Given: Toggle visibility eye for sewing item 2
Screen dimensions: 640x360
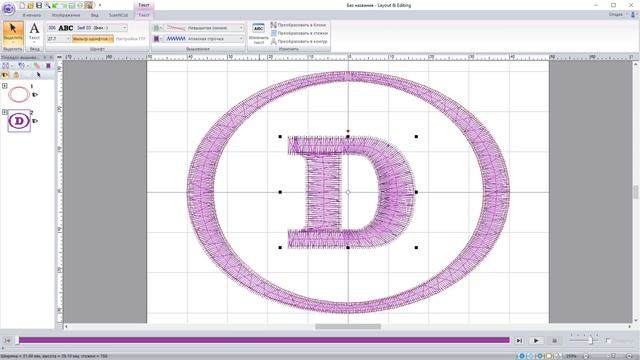Looking at the screenshot, I should coord(35,121).
